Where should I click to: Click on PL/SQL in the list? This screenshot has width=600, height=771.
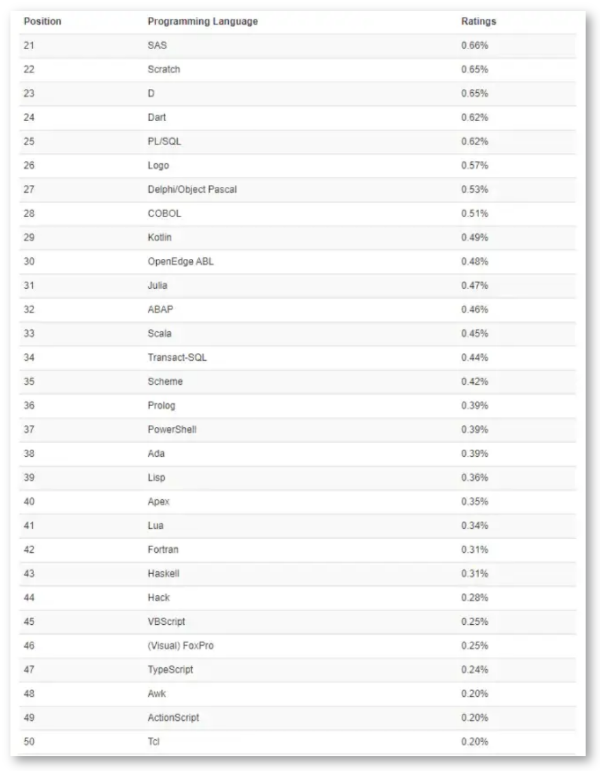tap(164, 141)
